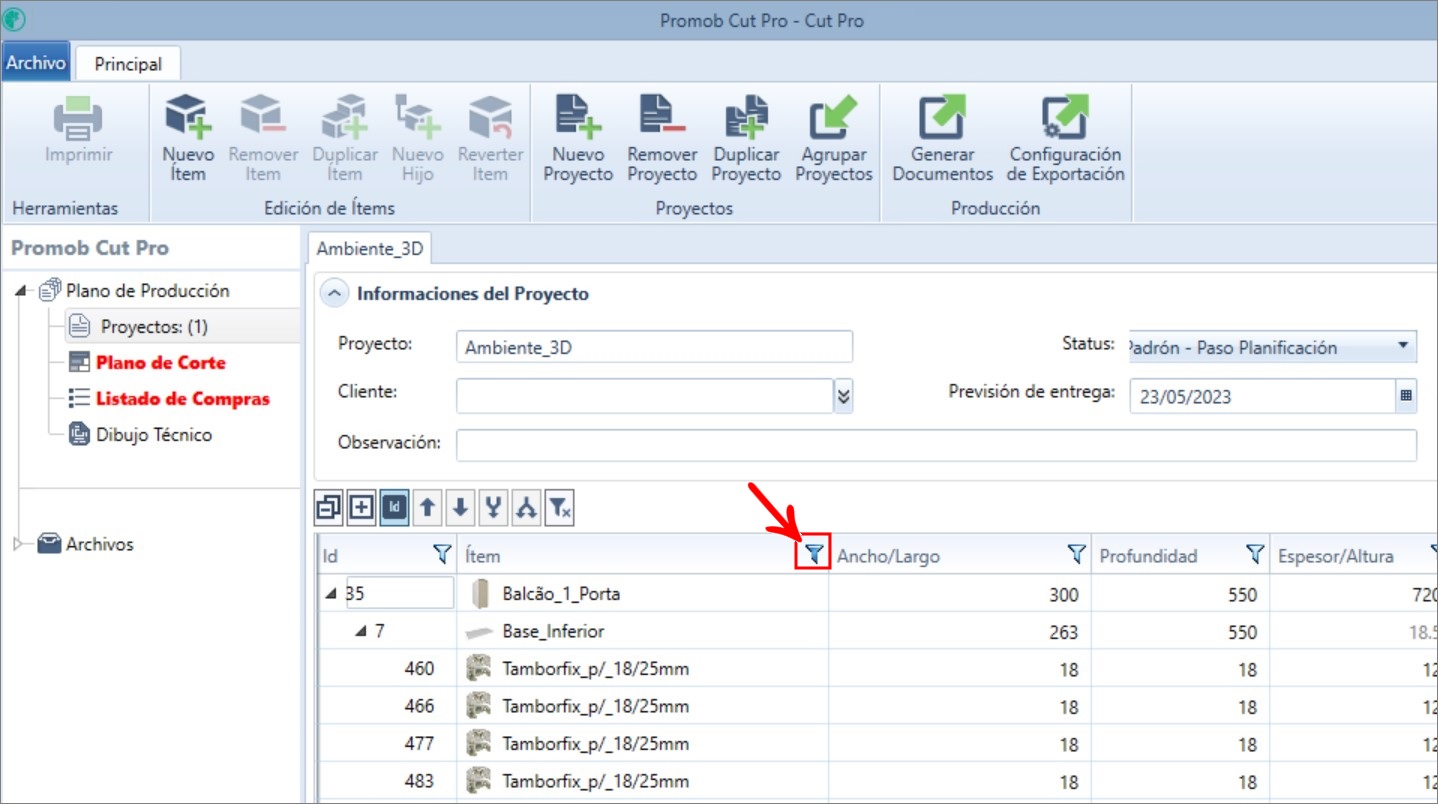The image size is (1438, 804).
Task: Open filter on Ítem column
Action: (x=815, y=553)
